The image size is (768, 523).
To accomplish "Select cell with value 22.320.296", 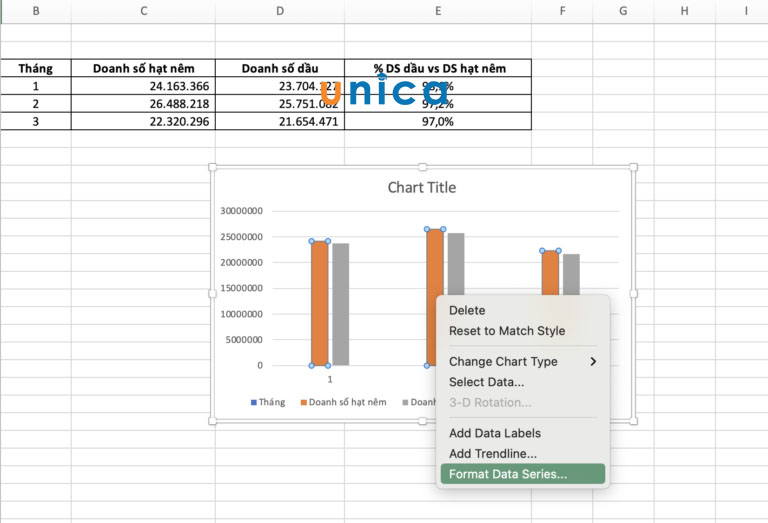I will pos(144,121).
